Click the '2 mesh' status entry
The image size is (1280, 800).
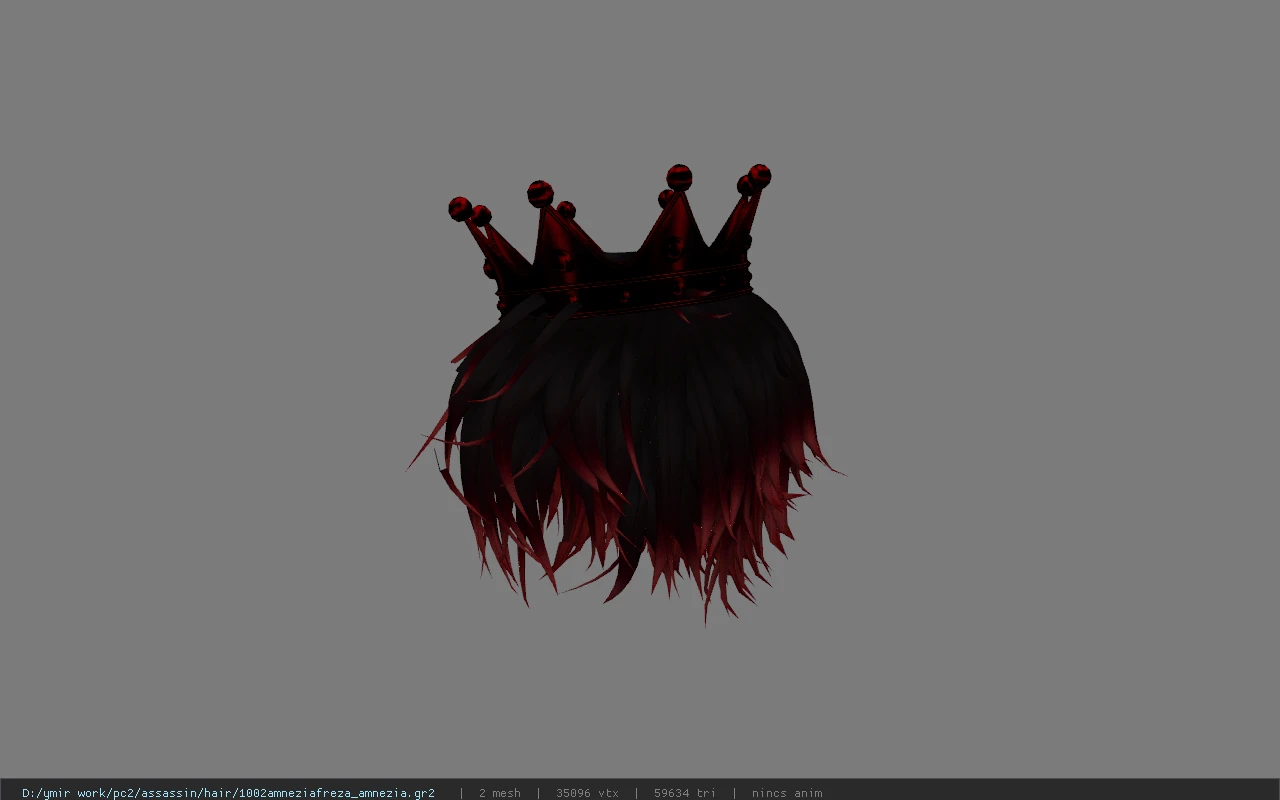coord(499,793)
